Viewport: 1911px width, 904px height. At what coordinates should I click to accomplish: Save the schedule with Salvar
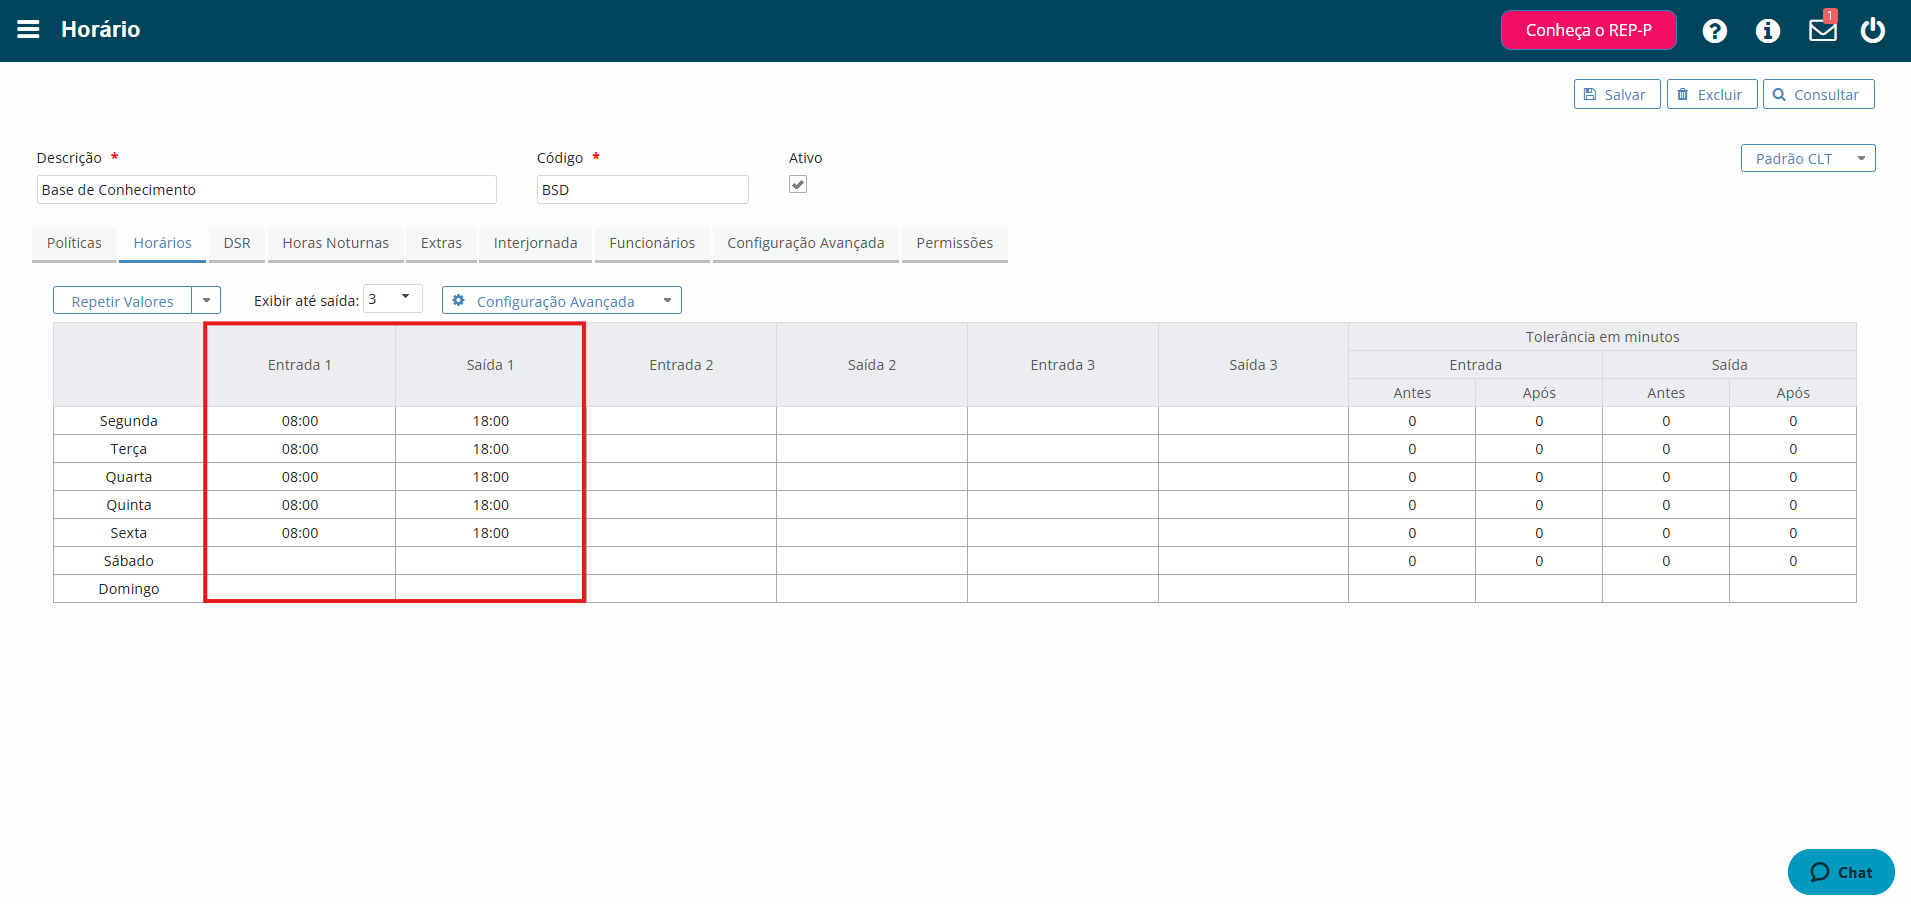pos(1617,94)
